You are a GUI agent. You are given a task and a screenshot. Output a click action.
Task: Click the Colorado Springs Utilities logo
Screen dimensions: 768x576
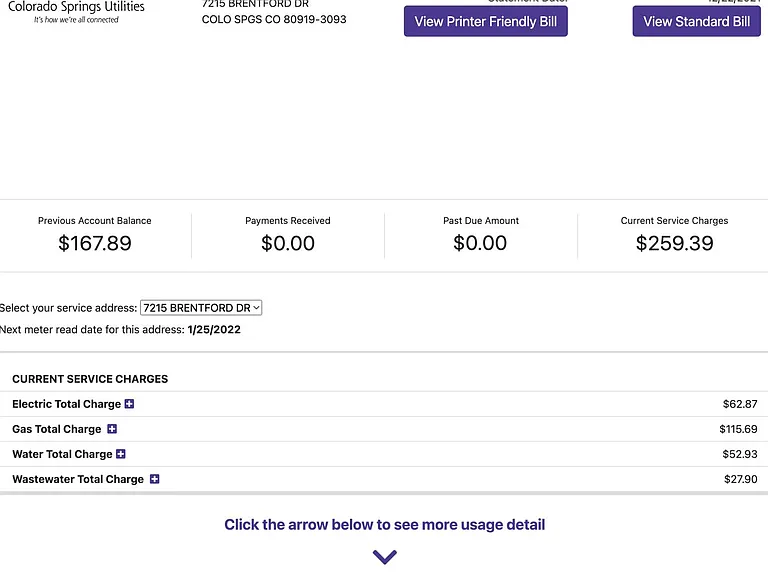coord(76,12)
